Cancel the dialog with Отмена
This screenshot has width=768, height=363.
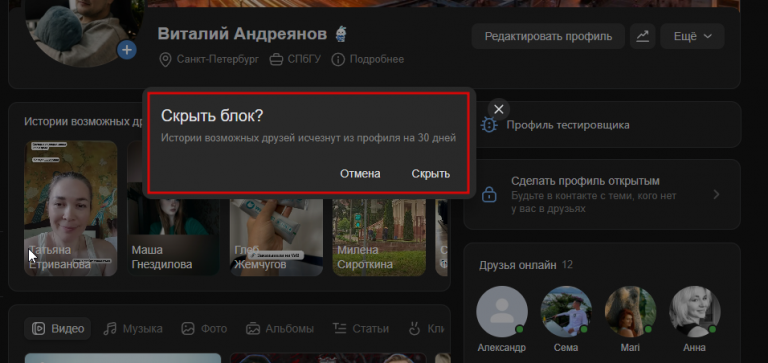coord(360,174)
